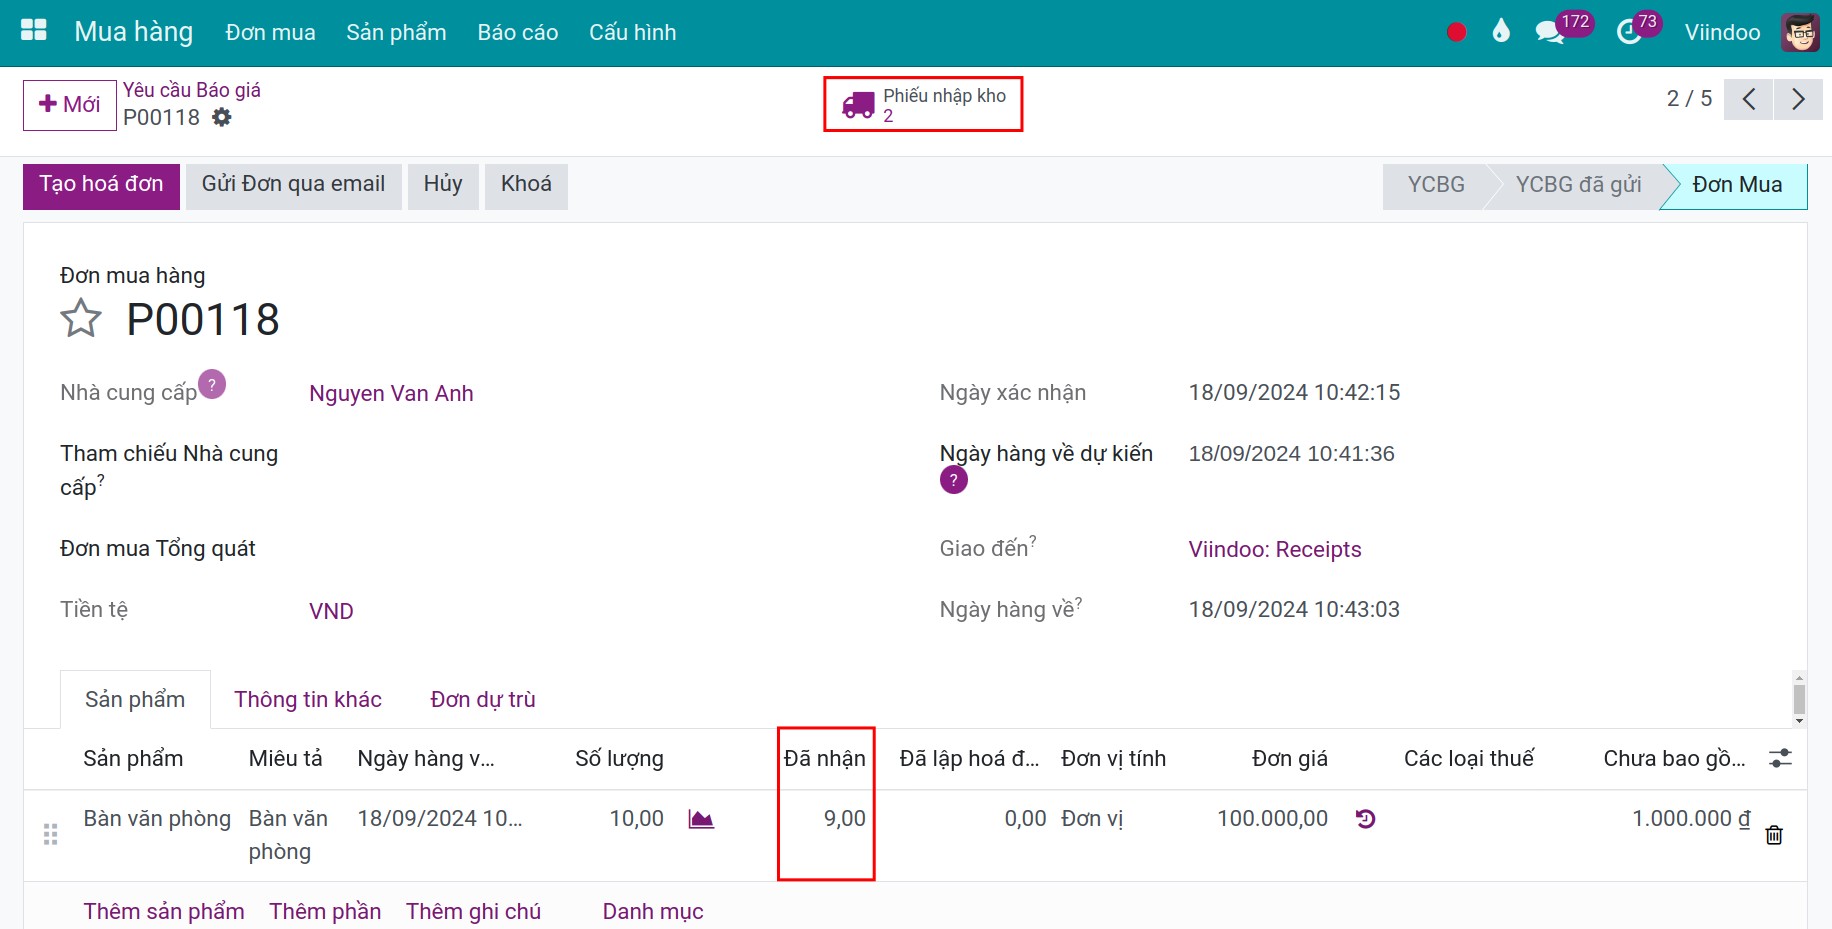Toggle the favorite star for P00118

[81, 319]
